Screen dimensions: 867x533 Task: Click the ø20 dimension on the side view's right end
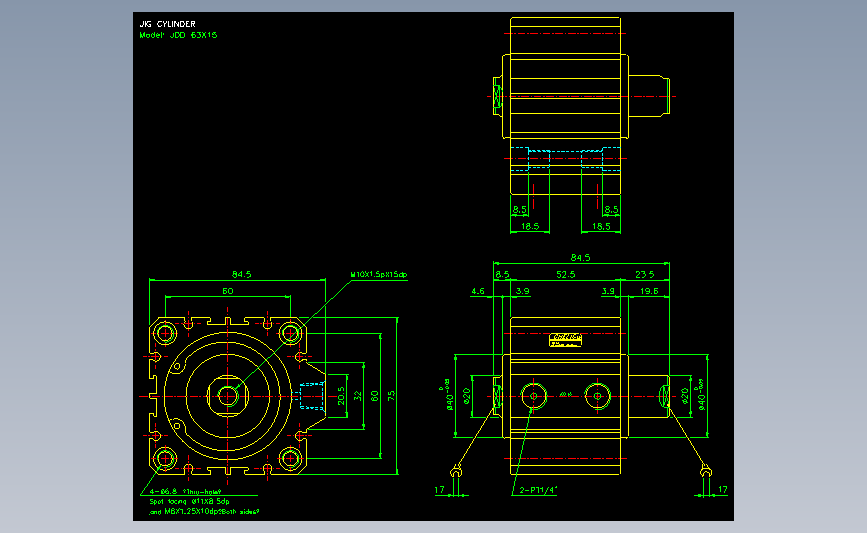coord(685,396)
